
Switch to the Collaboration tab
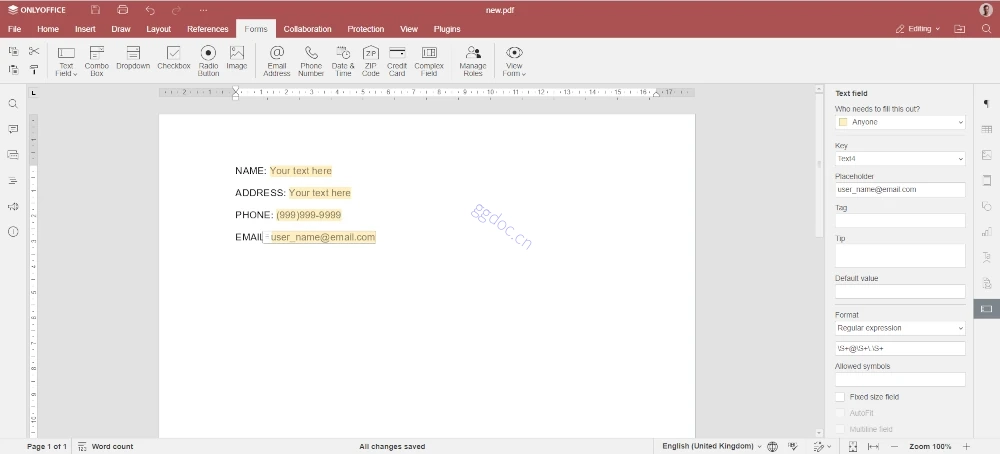[307, 29]
